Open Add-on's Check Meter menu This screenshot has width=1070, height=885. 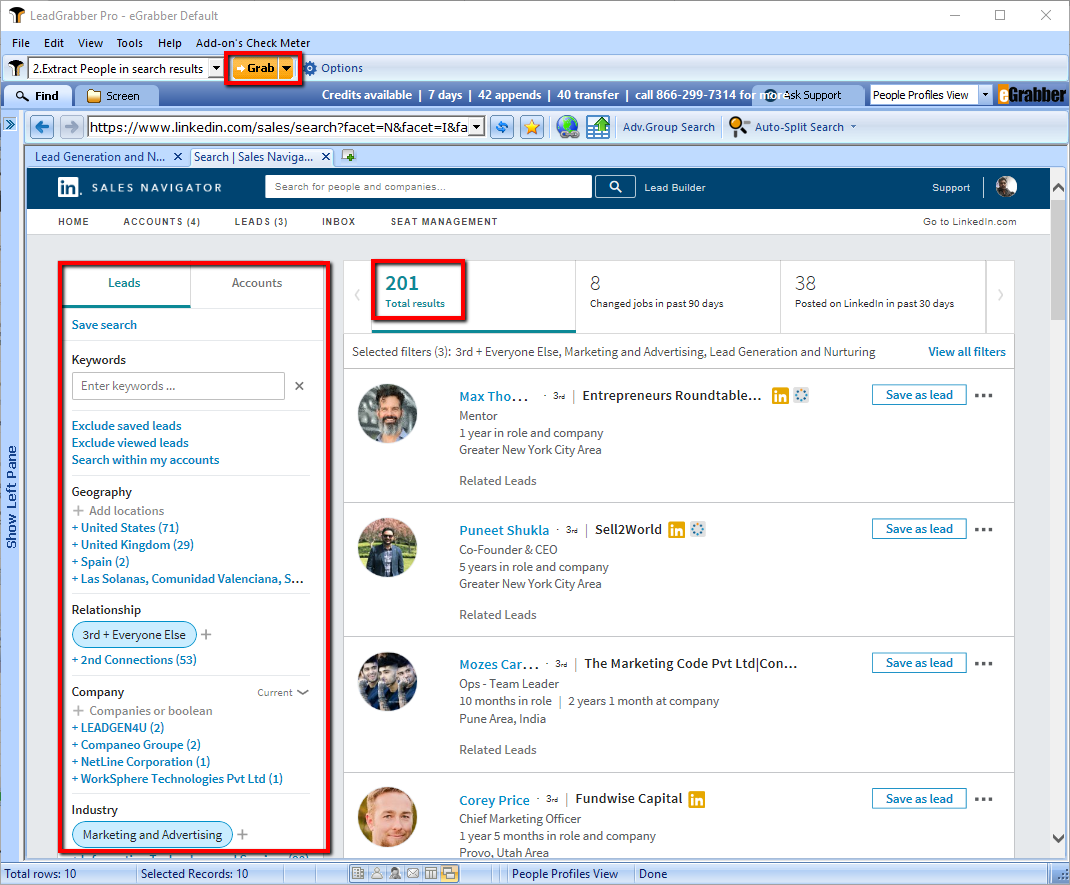pos(252,43)
